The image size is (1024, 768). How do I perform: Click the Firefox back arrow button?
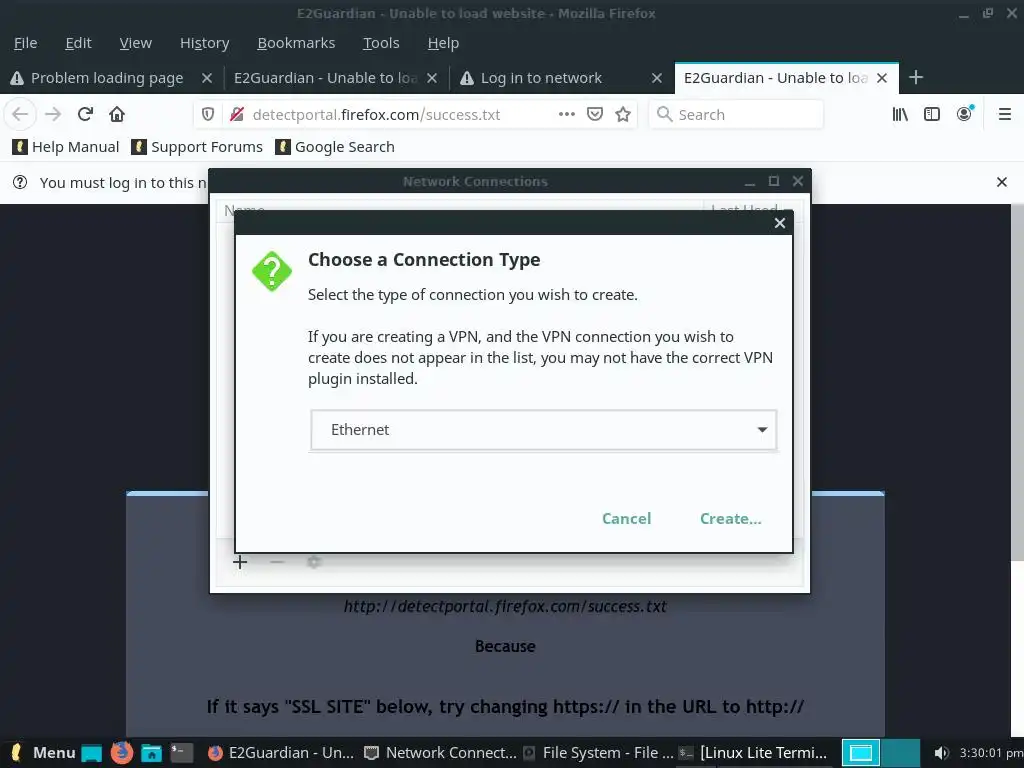tap(20, 114)
